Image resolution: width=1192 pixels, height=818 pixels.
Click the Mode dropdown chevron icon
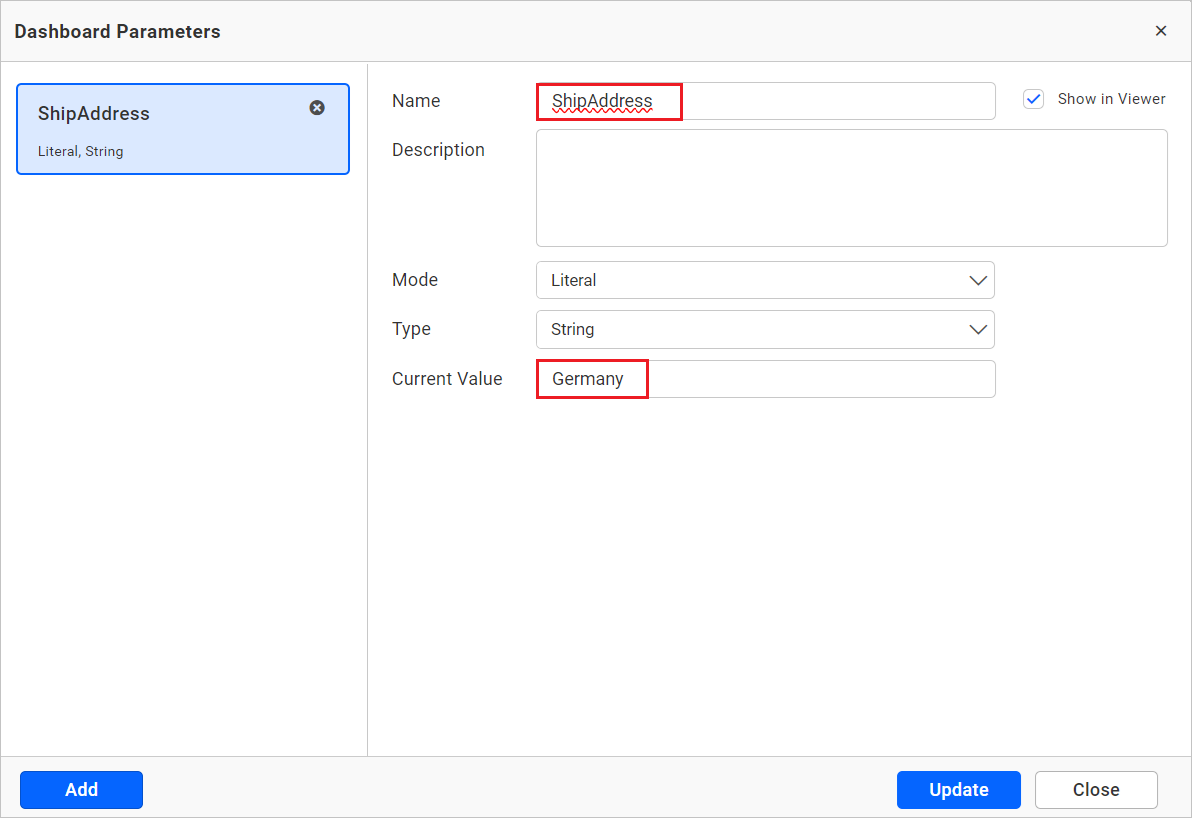(978, 280)
